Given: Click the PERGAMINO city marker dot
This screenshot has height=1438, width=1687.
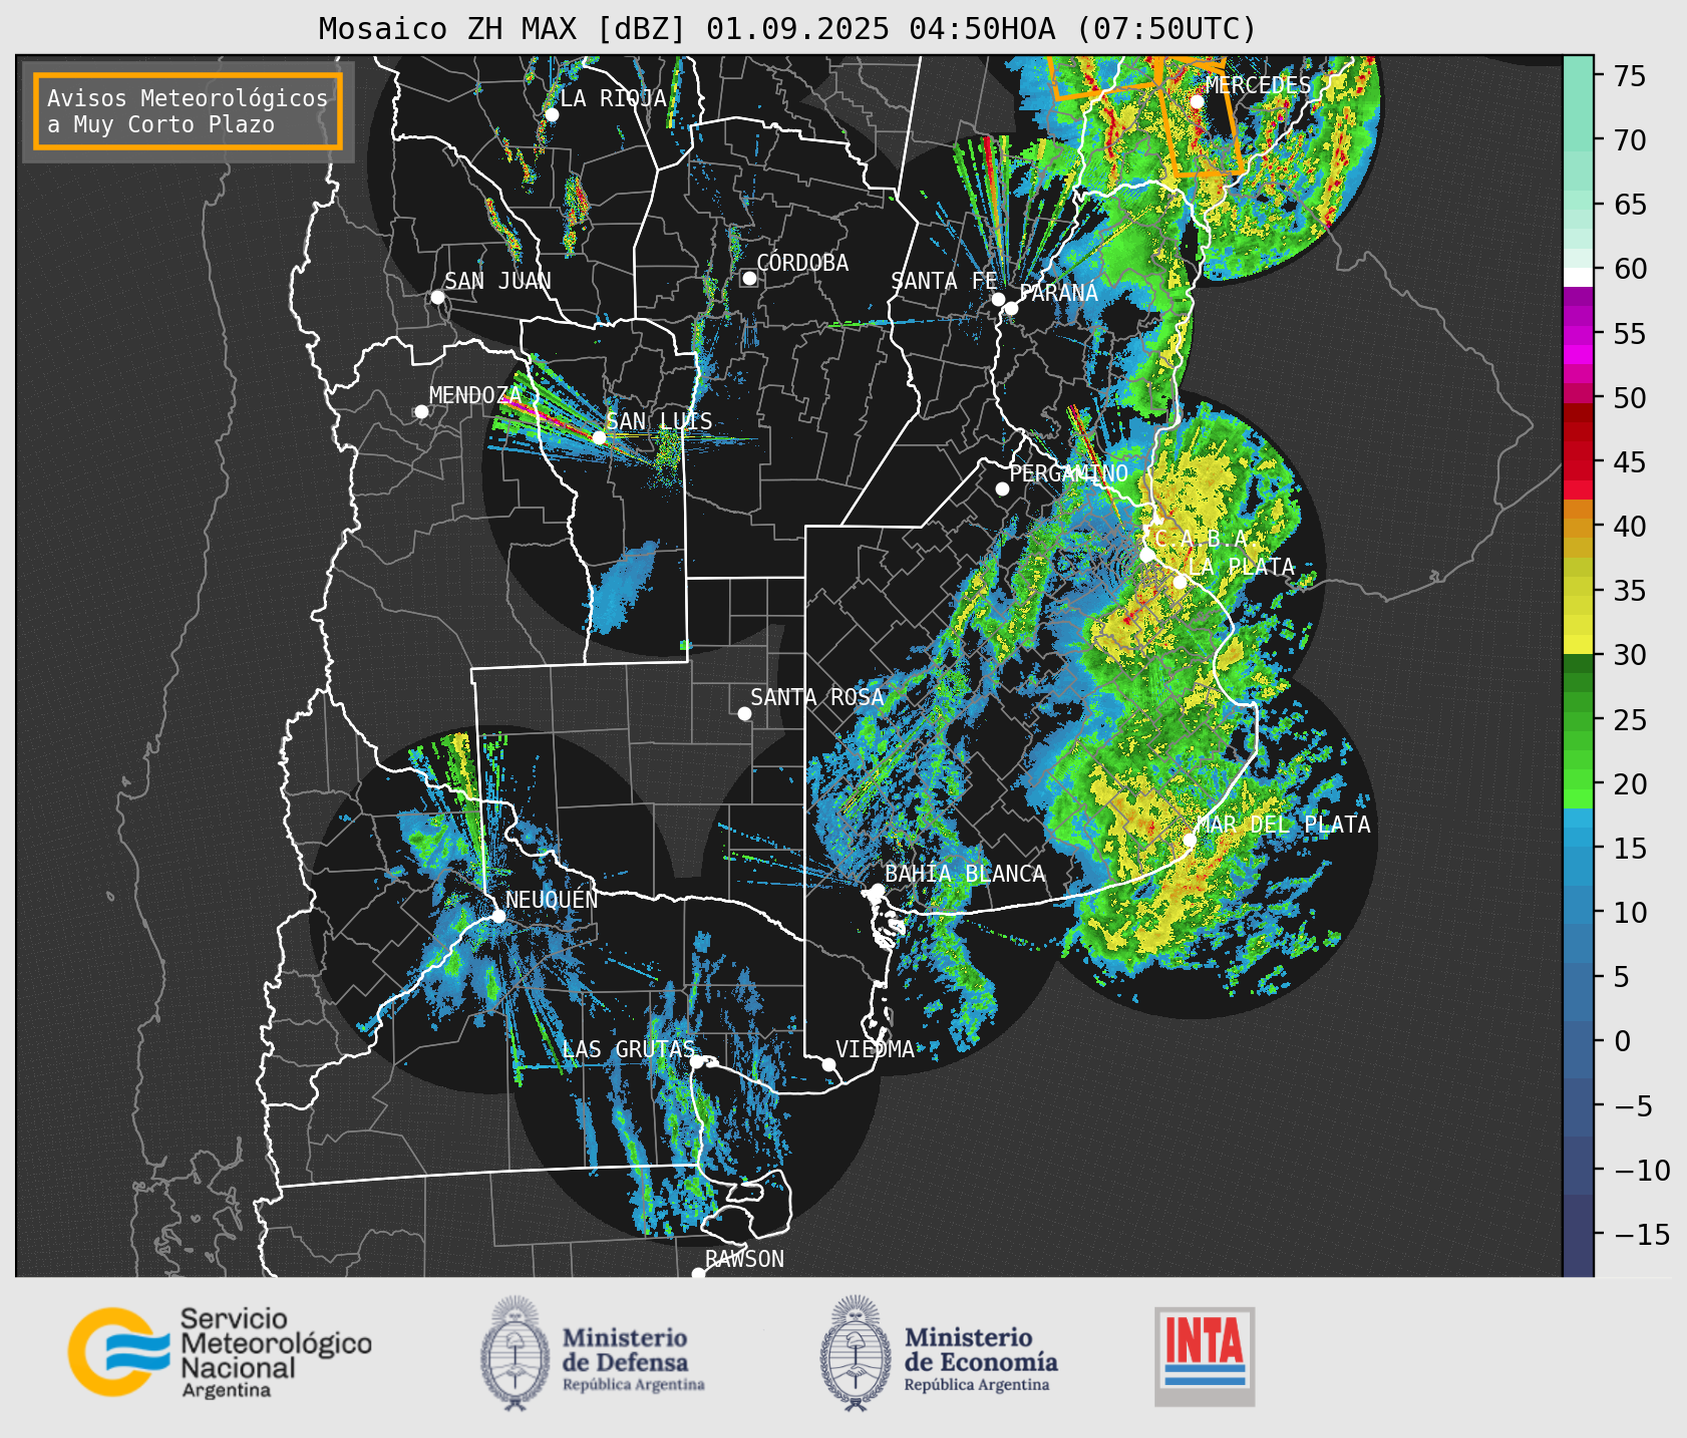Looking at the screenshot, I should coord(1002,489).
